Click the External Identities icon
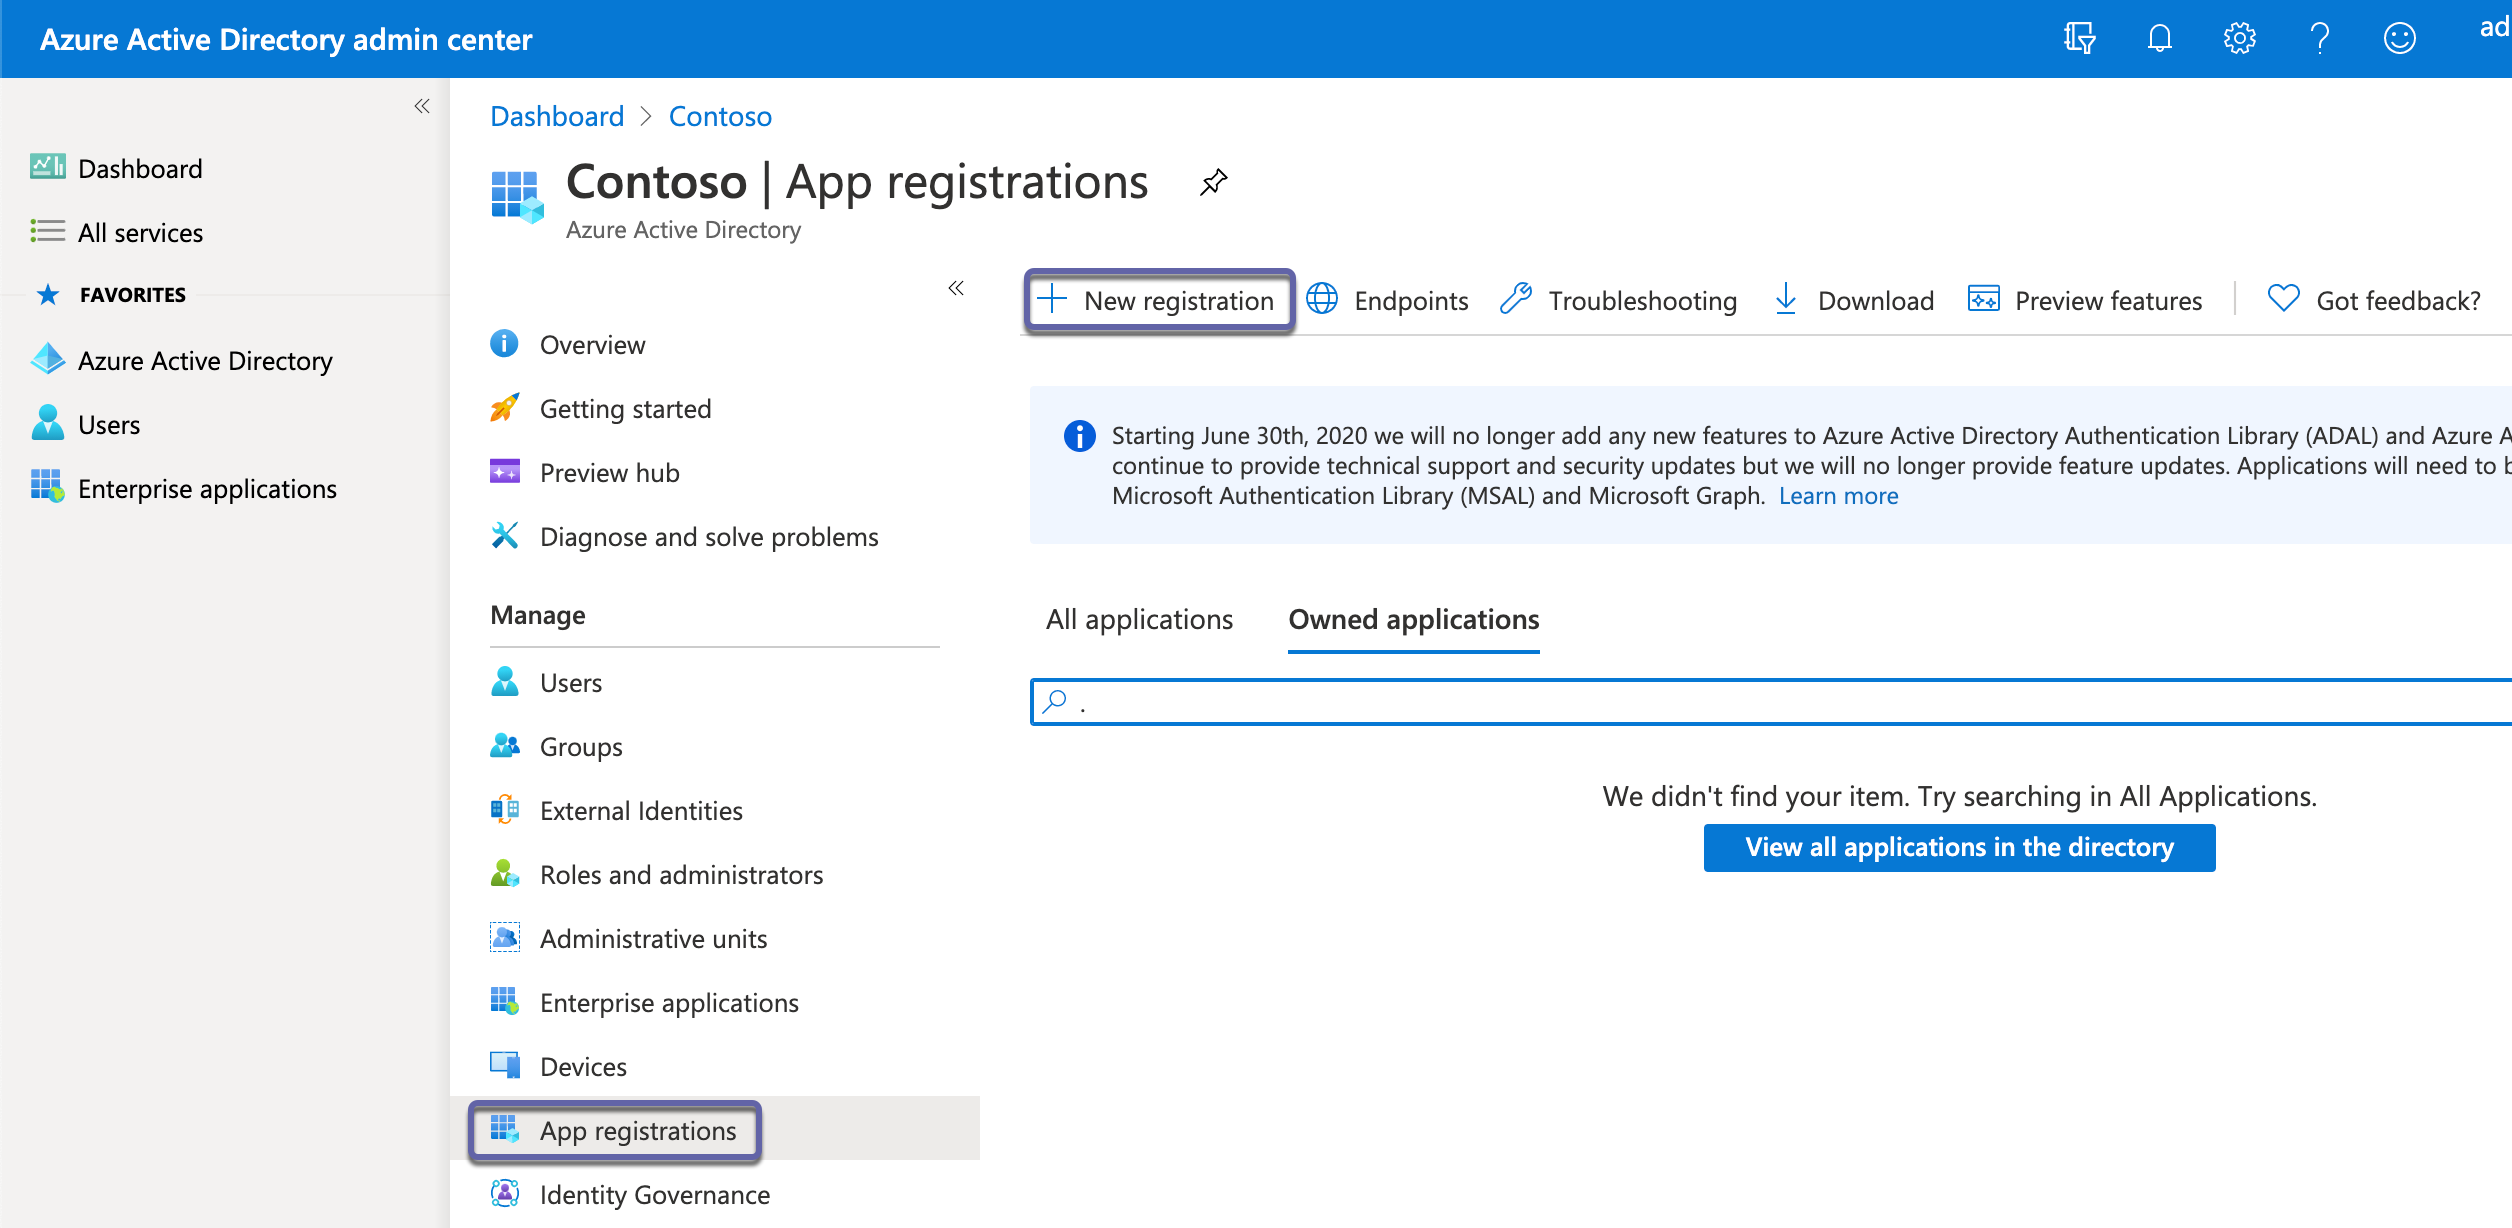2512x1228 pixels. [x=504, y=810]
